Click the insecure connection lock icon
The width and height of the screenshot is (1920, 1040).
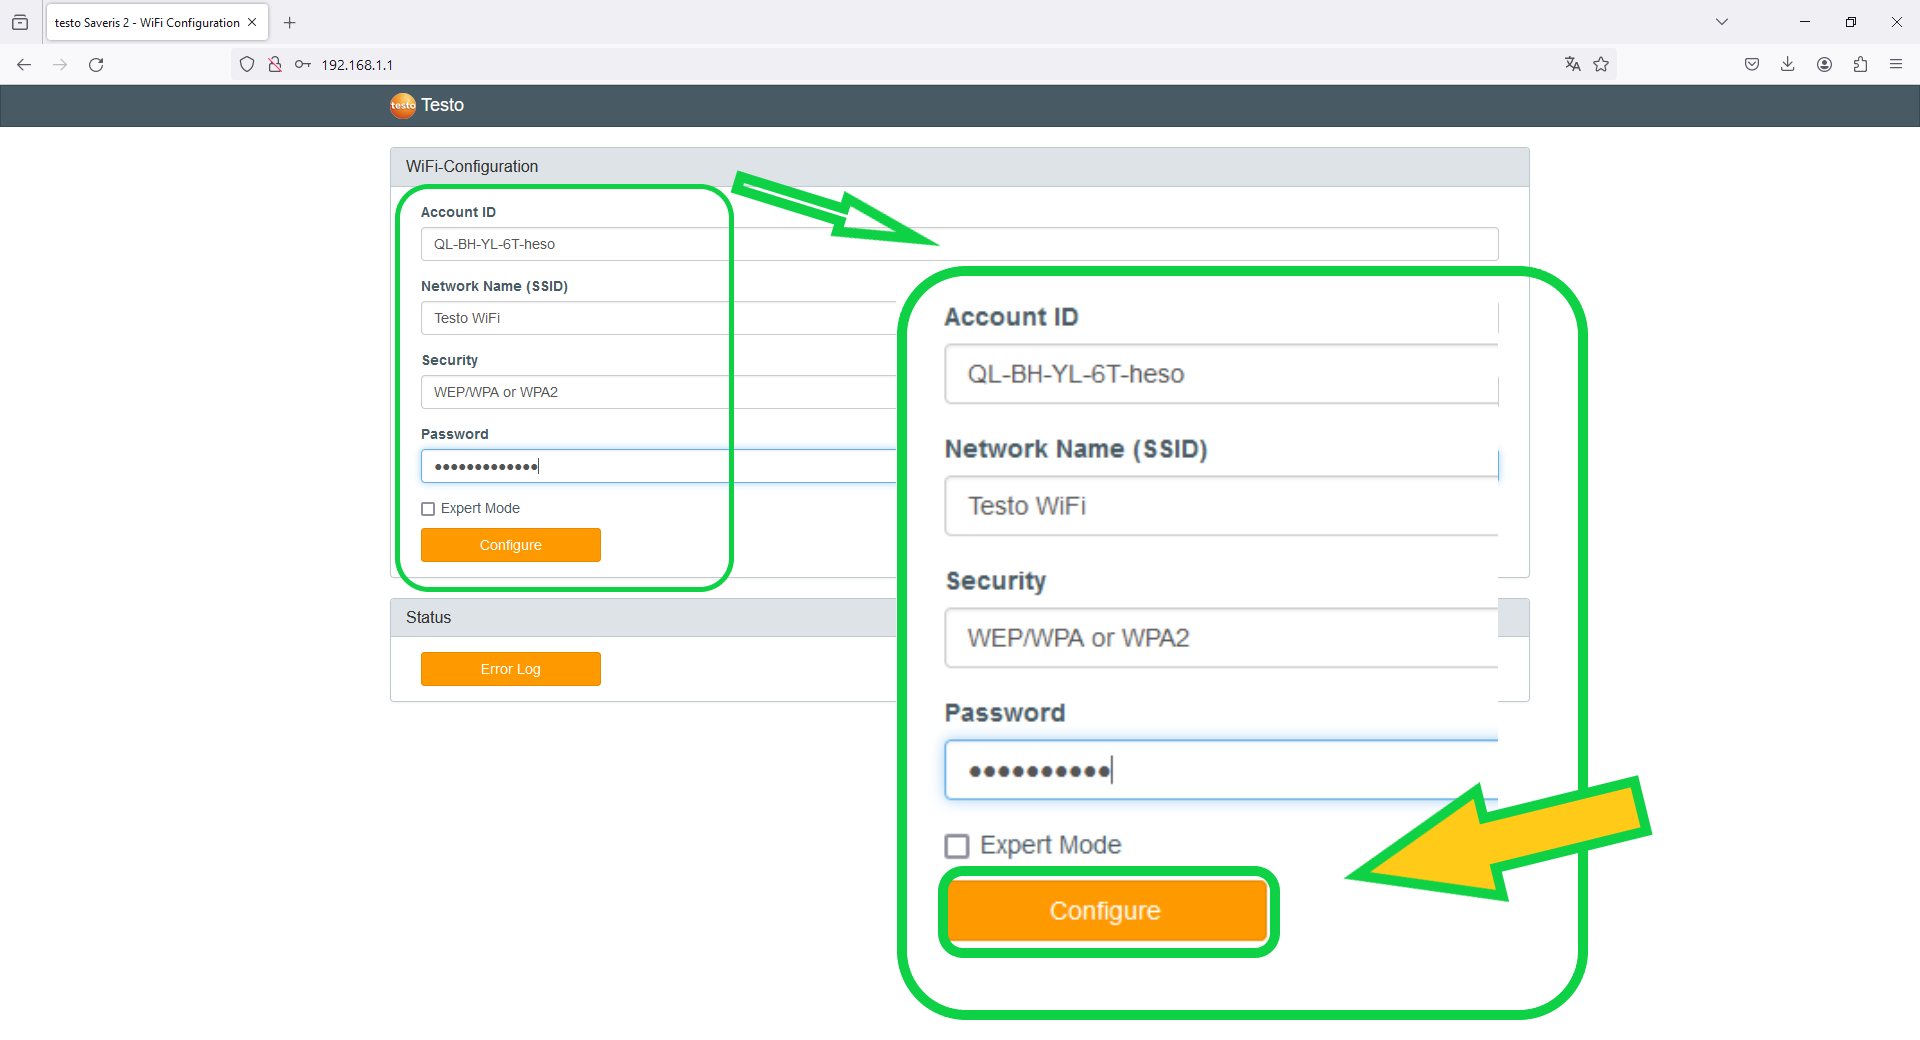tap(275, 64)
